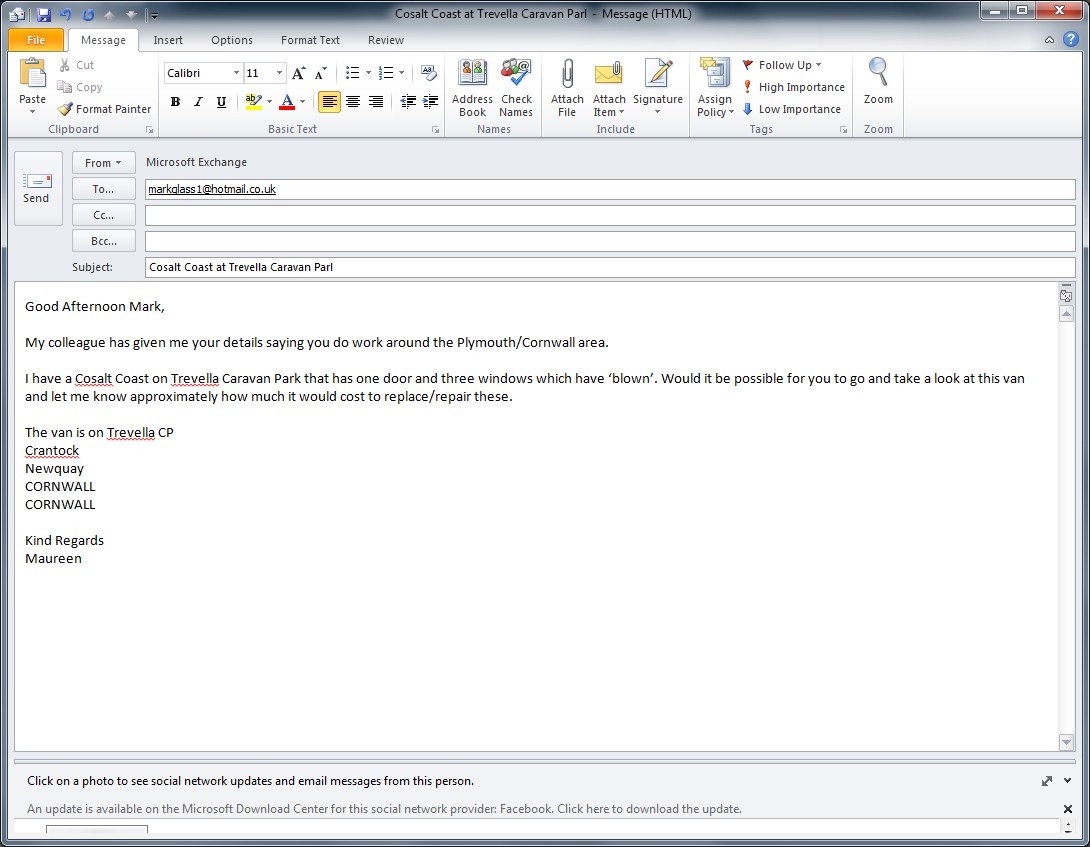Open the Attach Item menu

[609, 88]
